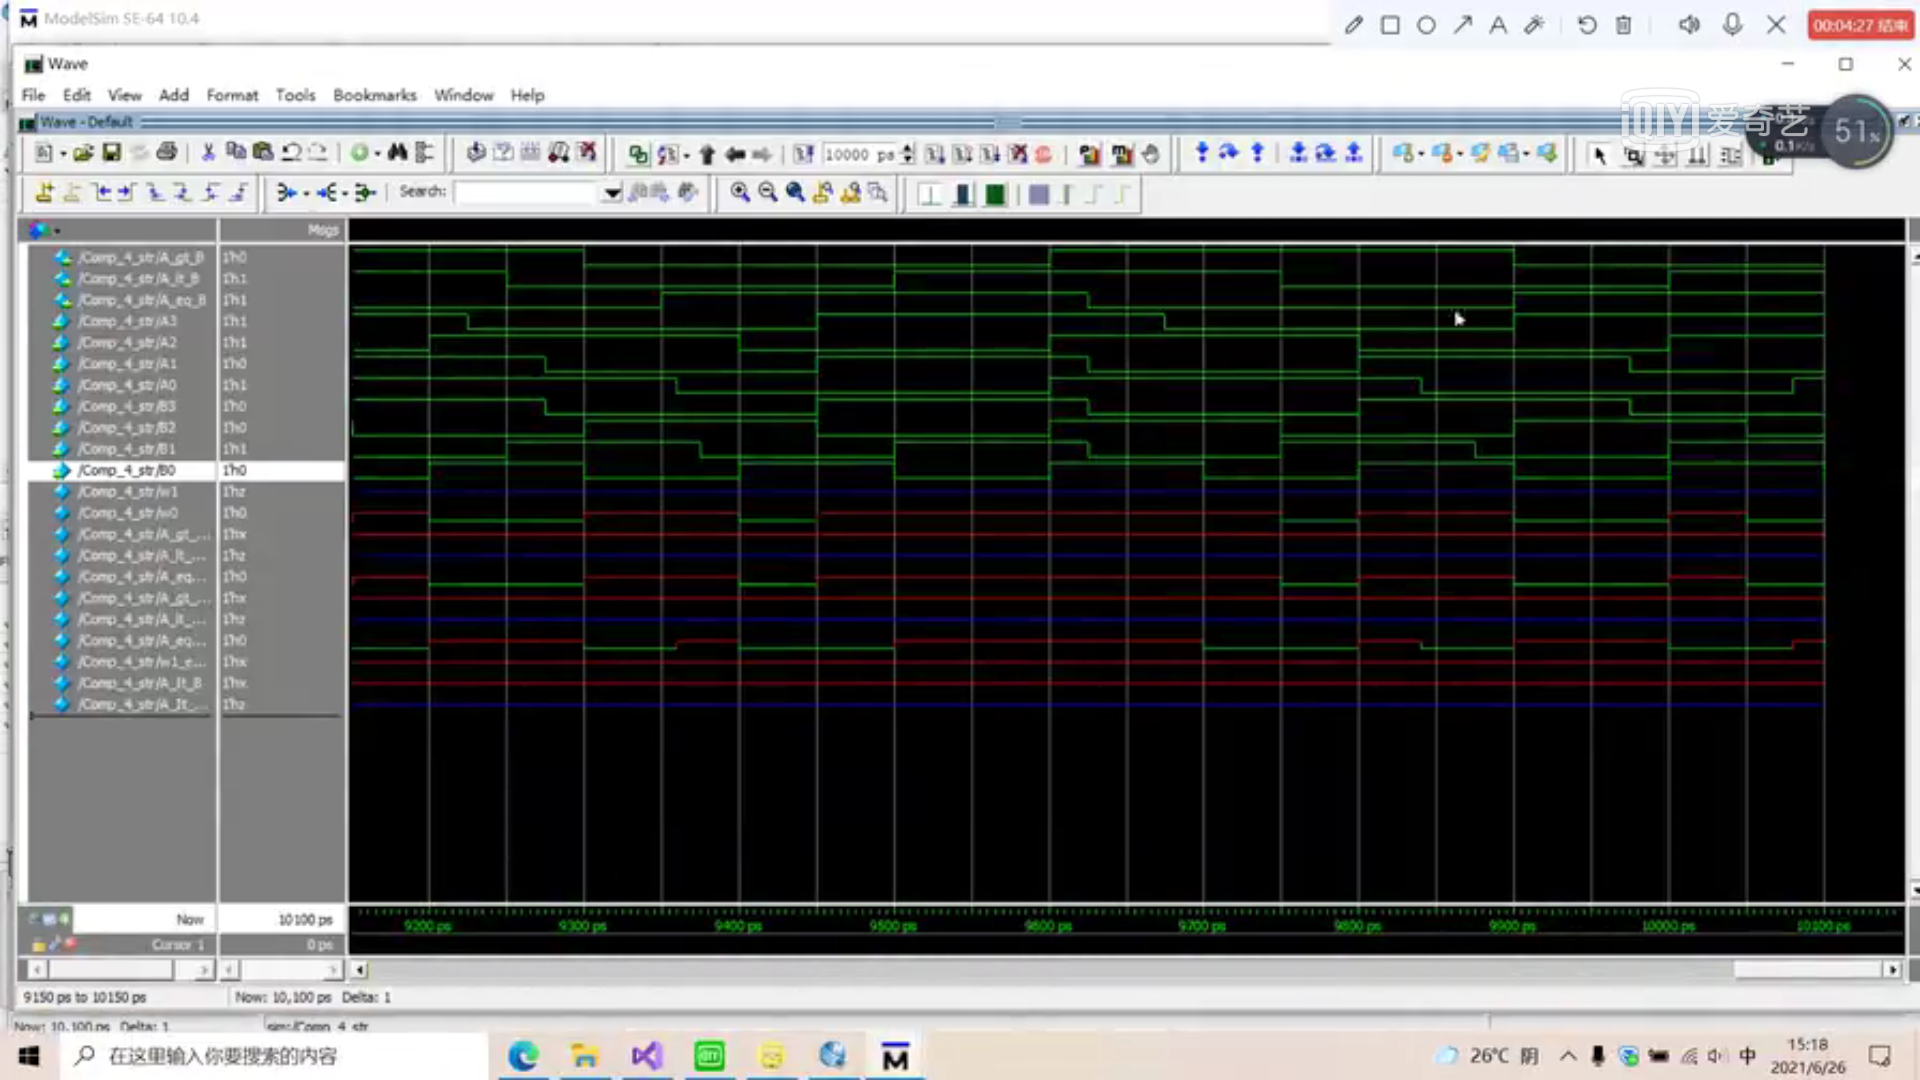The height and width of the screenshot is (1080, 1920).
Task: Click the Zoom In magnifier icon
Action: [740, 193]
